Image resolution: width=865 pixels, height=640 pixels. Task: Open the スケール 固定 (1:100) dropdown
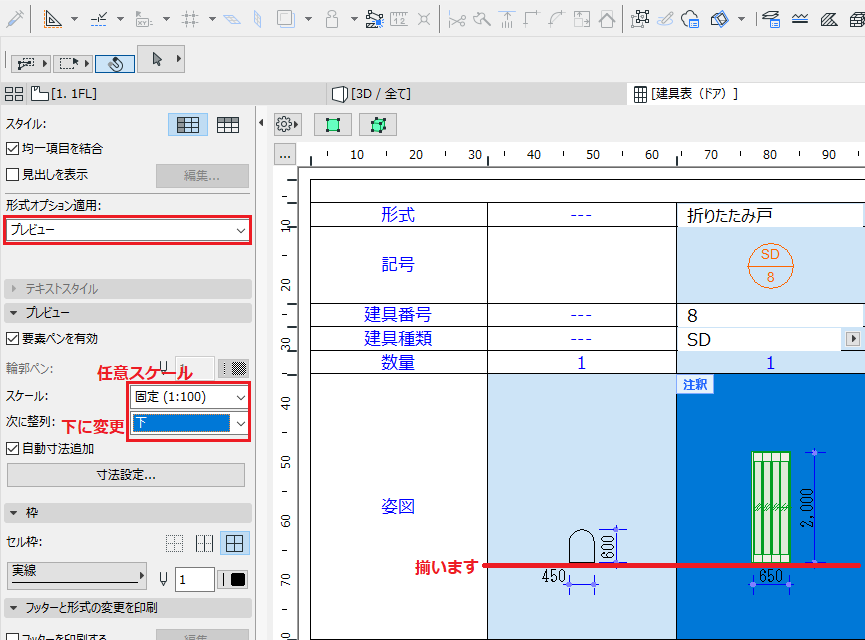189,397
